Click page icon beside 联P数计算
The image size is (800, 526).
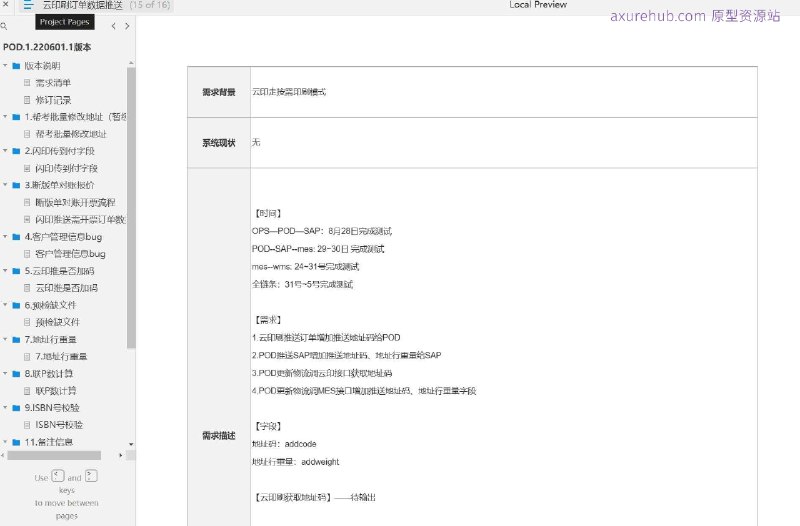(27, 390)
